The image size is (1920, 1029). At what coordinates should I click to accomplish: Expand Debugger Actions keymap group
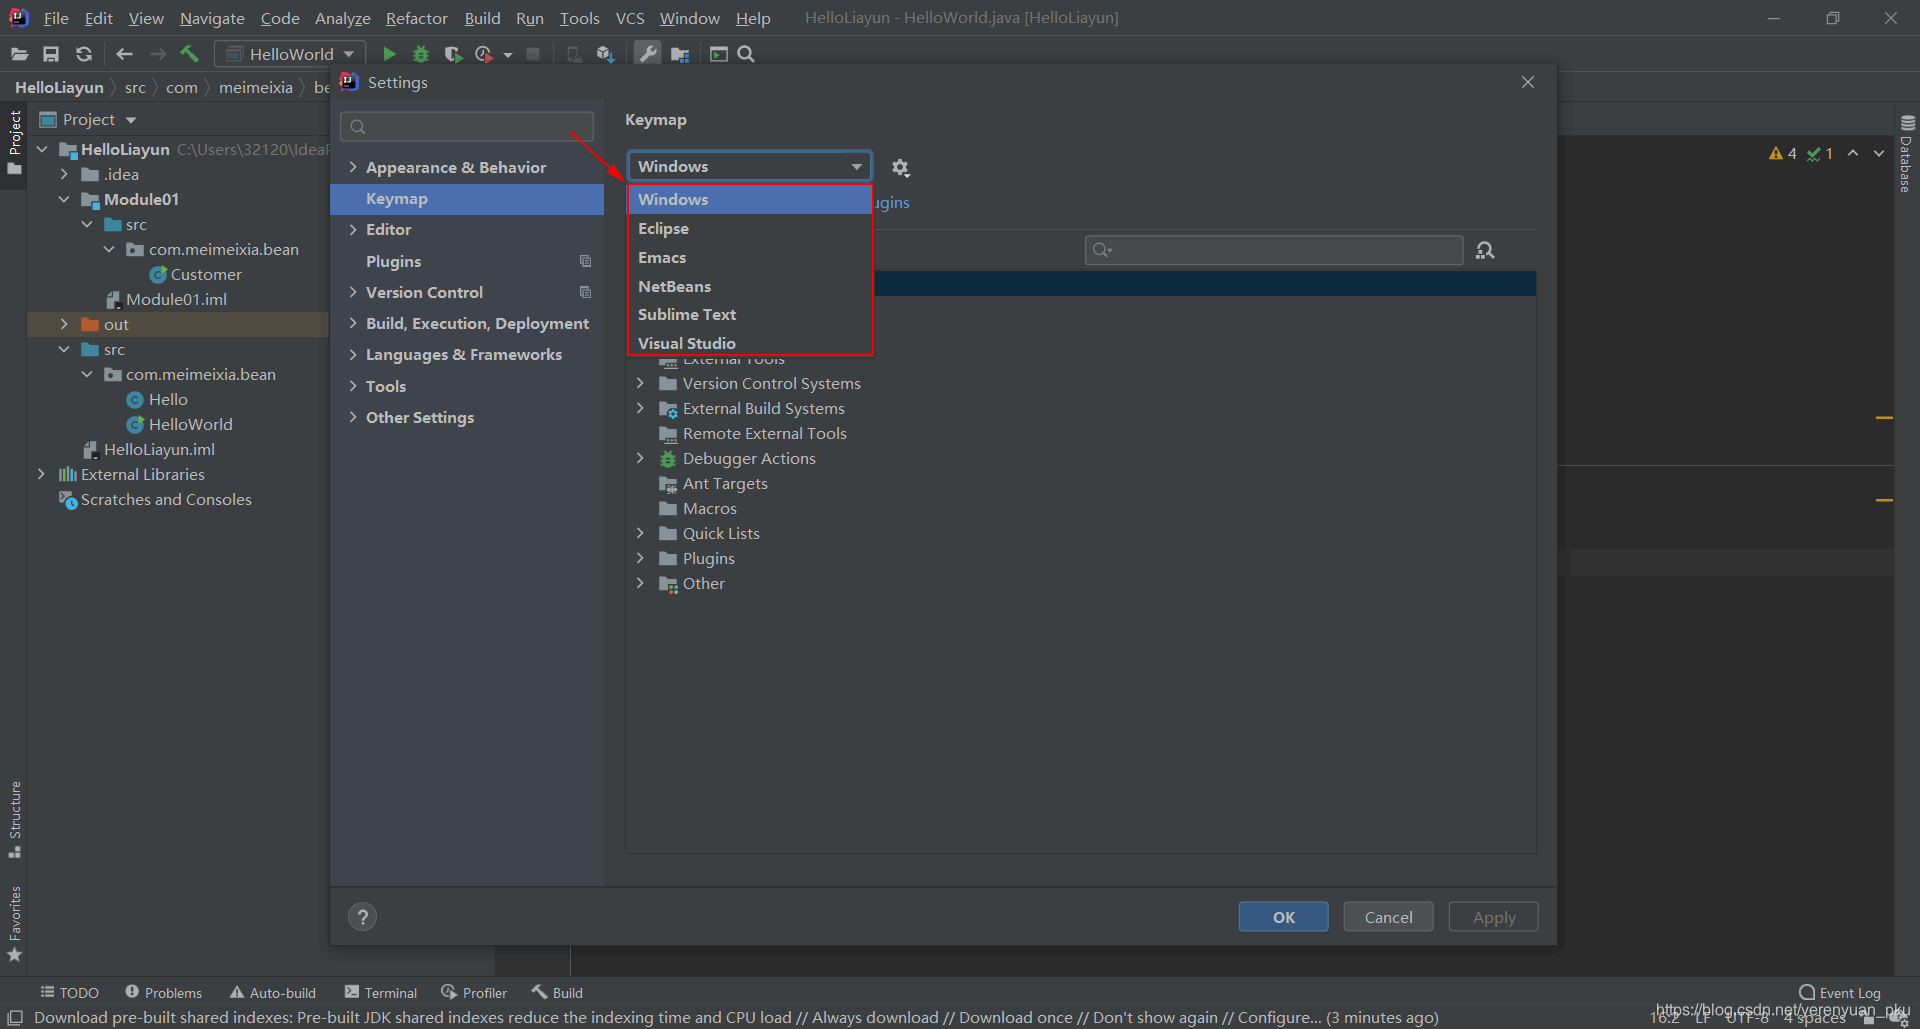pyautogui.click(x=640, y=458)
